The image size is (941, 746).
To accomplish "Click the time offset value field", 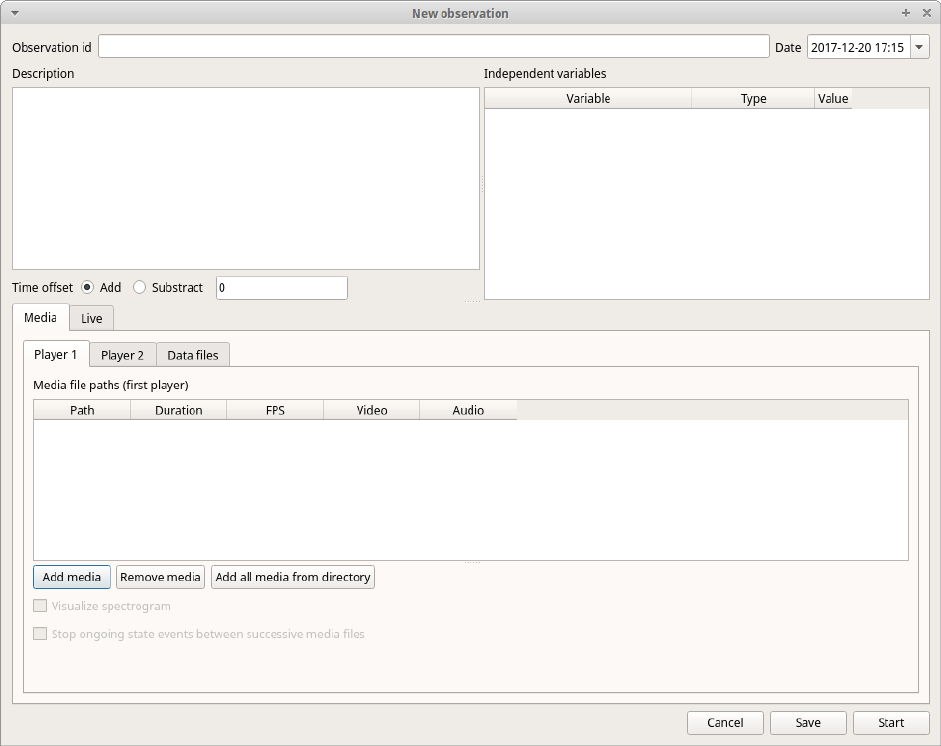I will pos(281,287).
